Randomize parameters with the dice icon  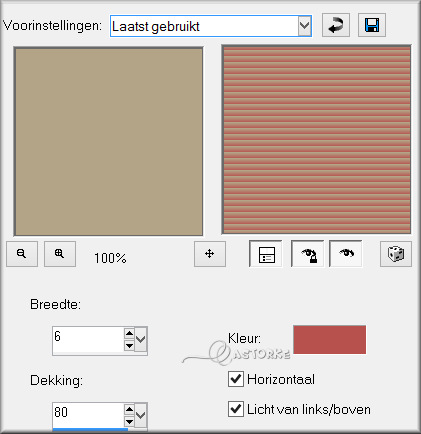pyautogui.click(x=396, y=254)
